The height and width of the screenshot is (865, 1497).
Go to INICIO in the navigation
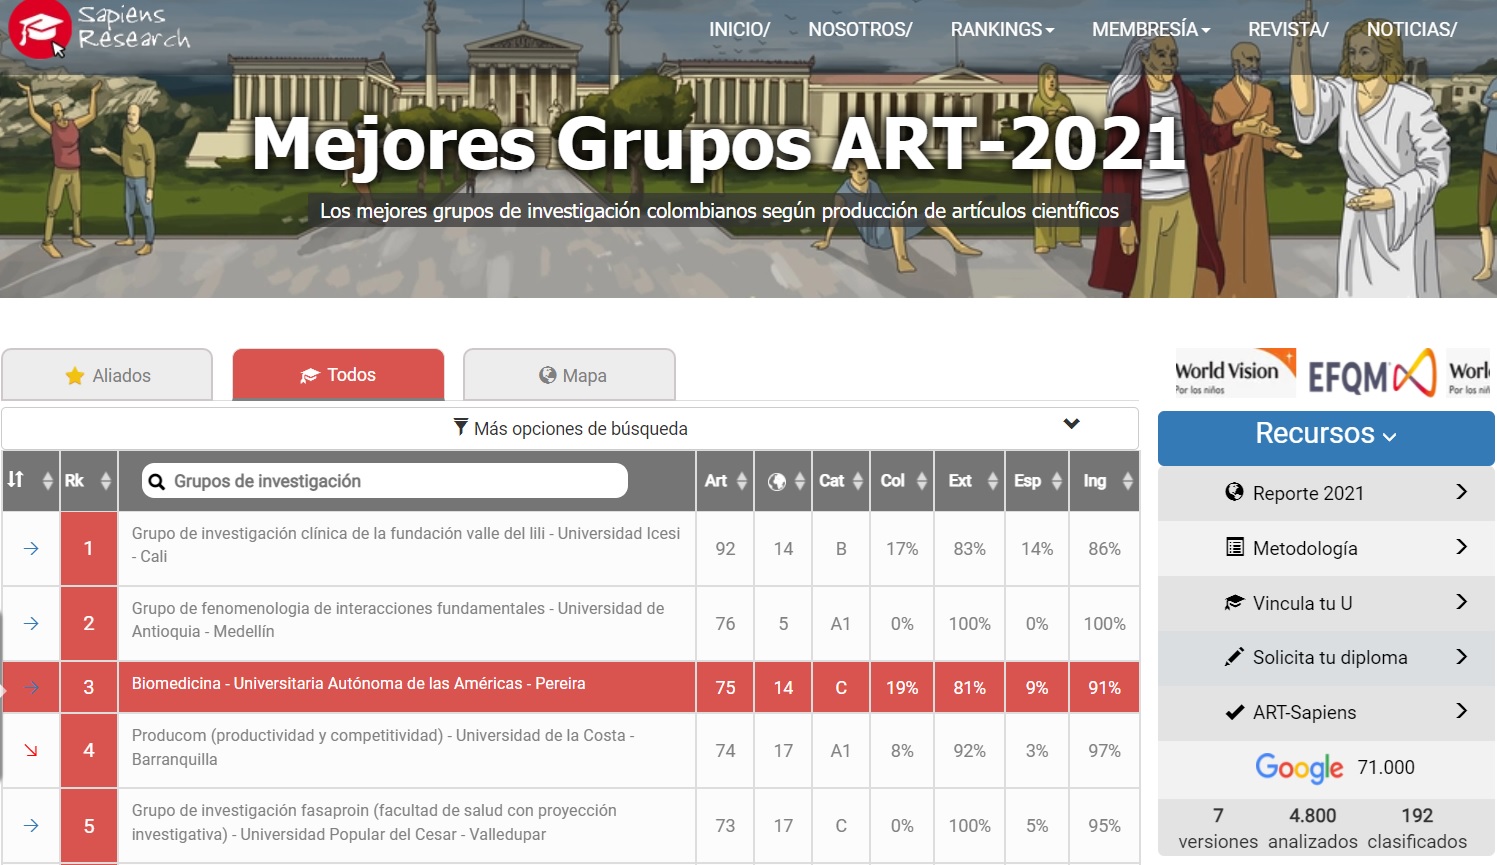coord(739,29)
